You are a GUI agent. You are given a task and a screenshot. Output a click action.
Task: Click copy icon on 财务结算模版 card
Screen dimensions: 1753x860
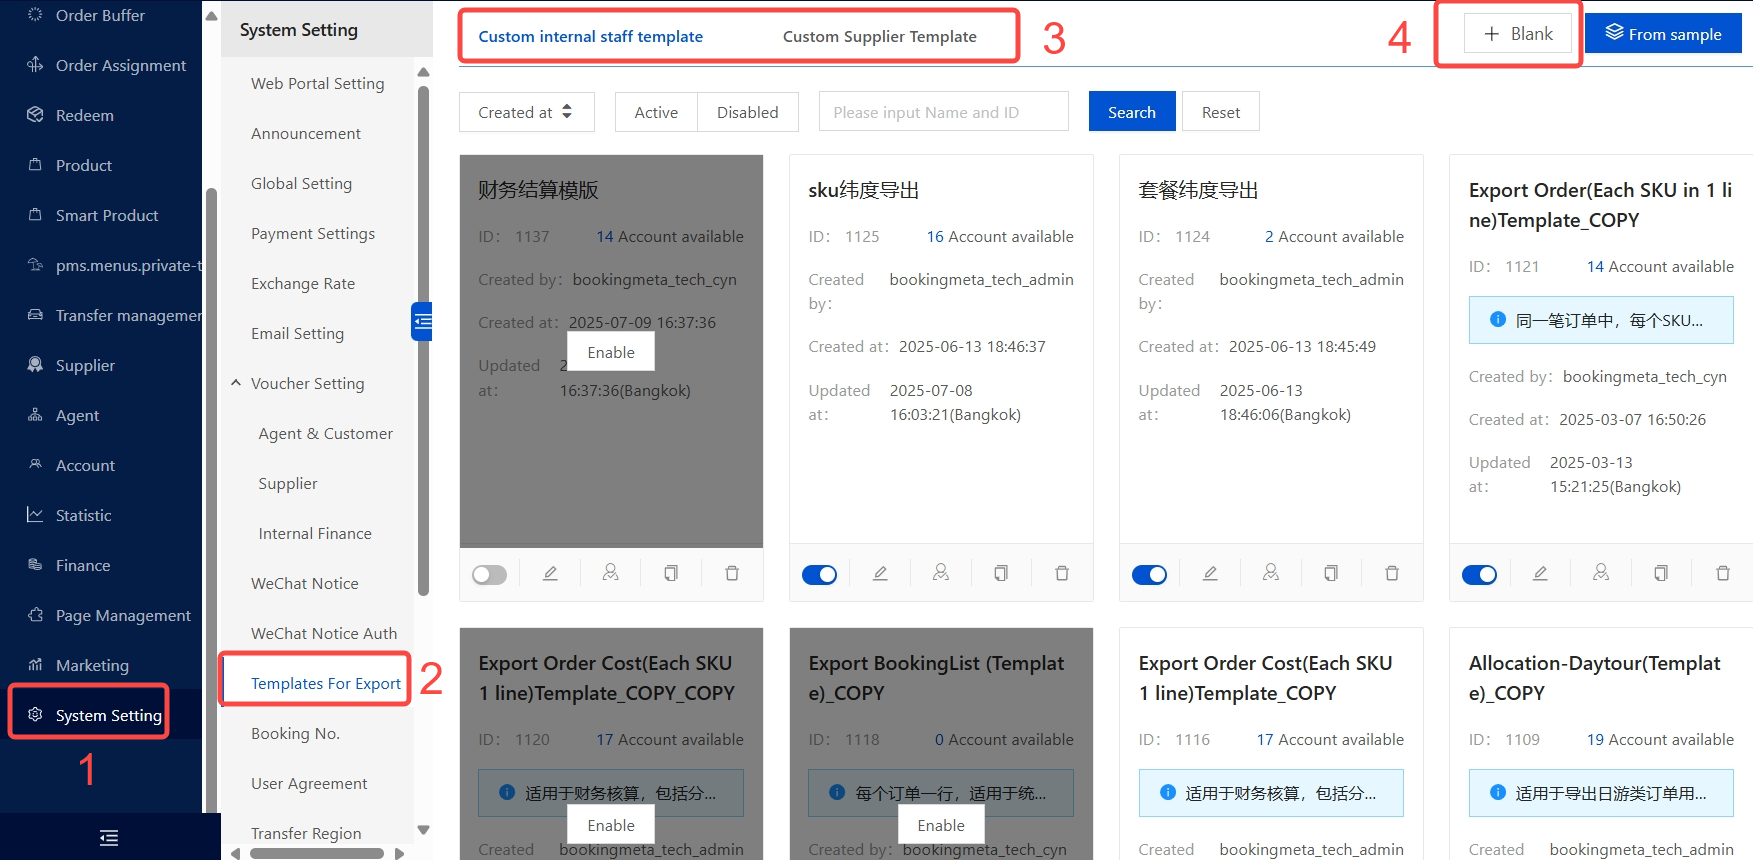pos(671,573)
